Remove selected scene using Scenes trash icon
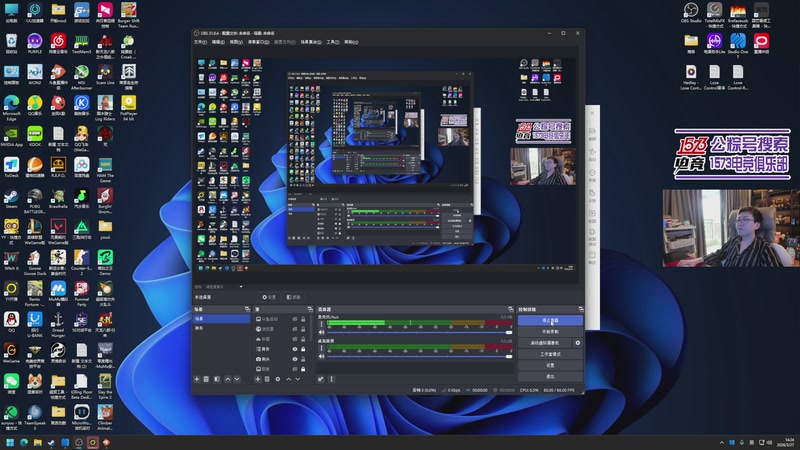 206,379
